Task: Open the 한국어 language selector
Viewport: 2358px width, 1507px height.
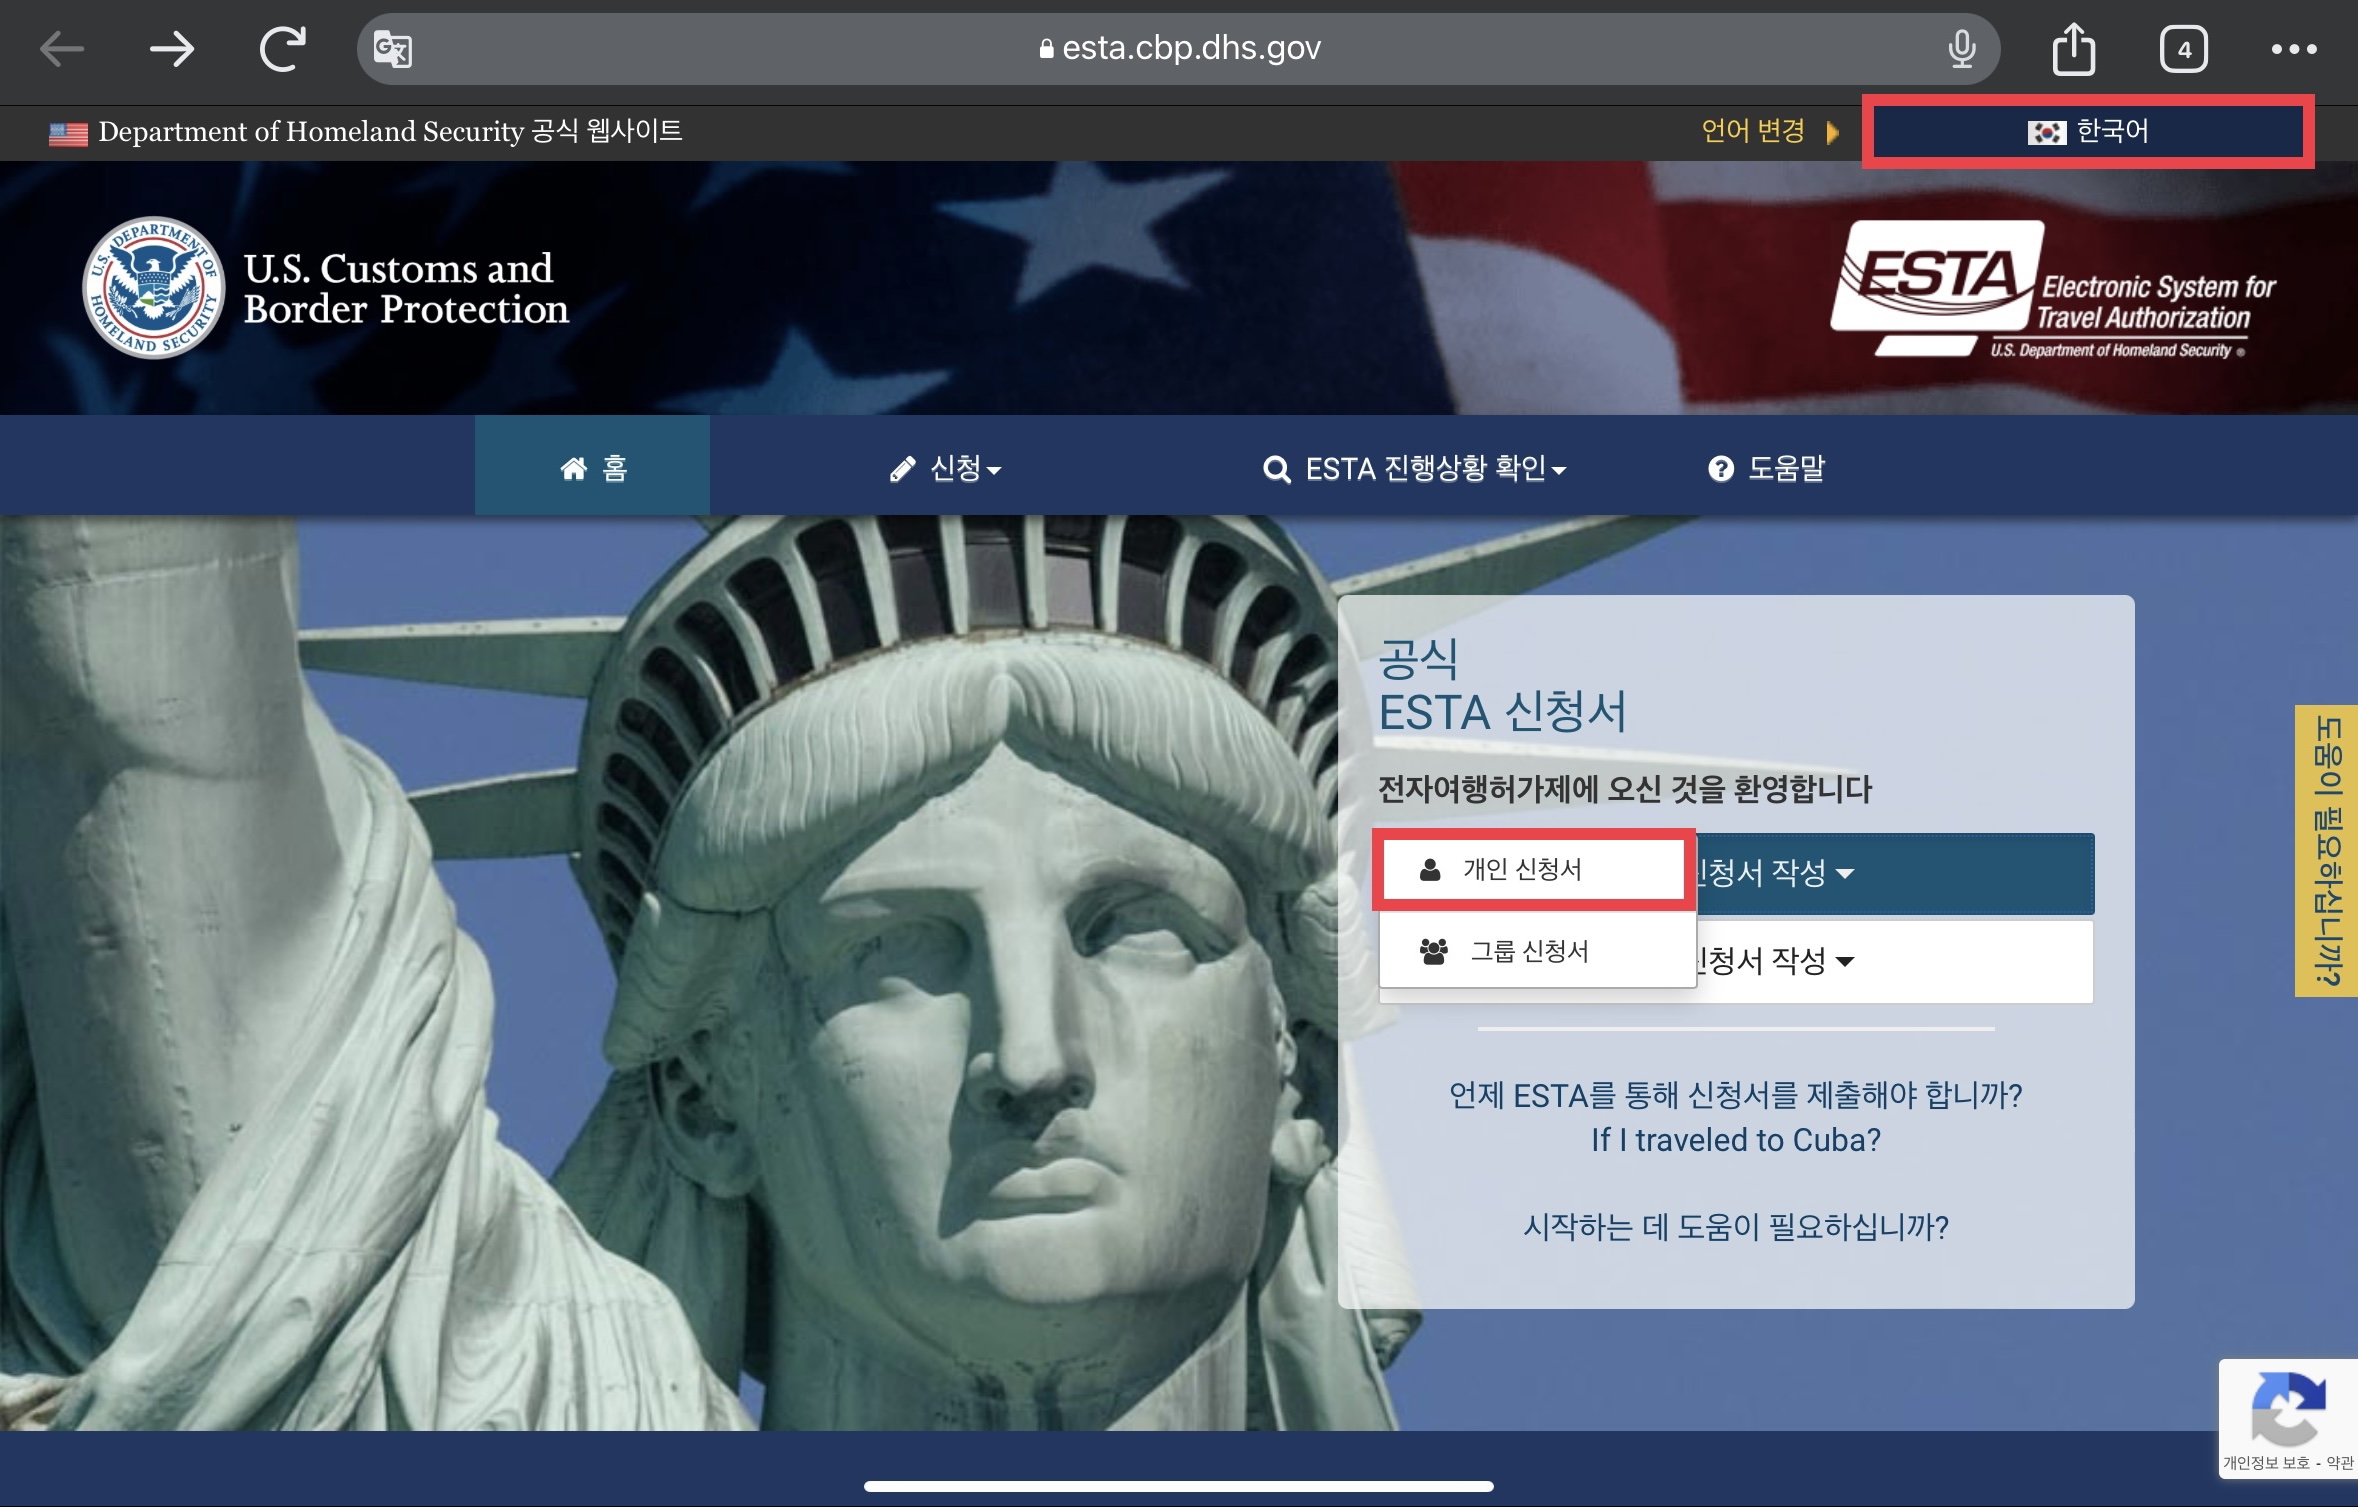Action: [2087, 131]
